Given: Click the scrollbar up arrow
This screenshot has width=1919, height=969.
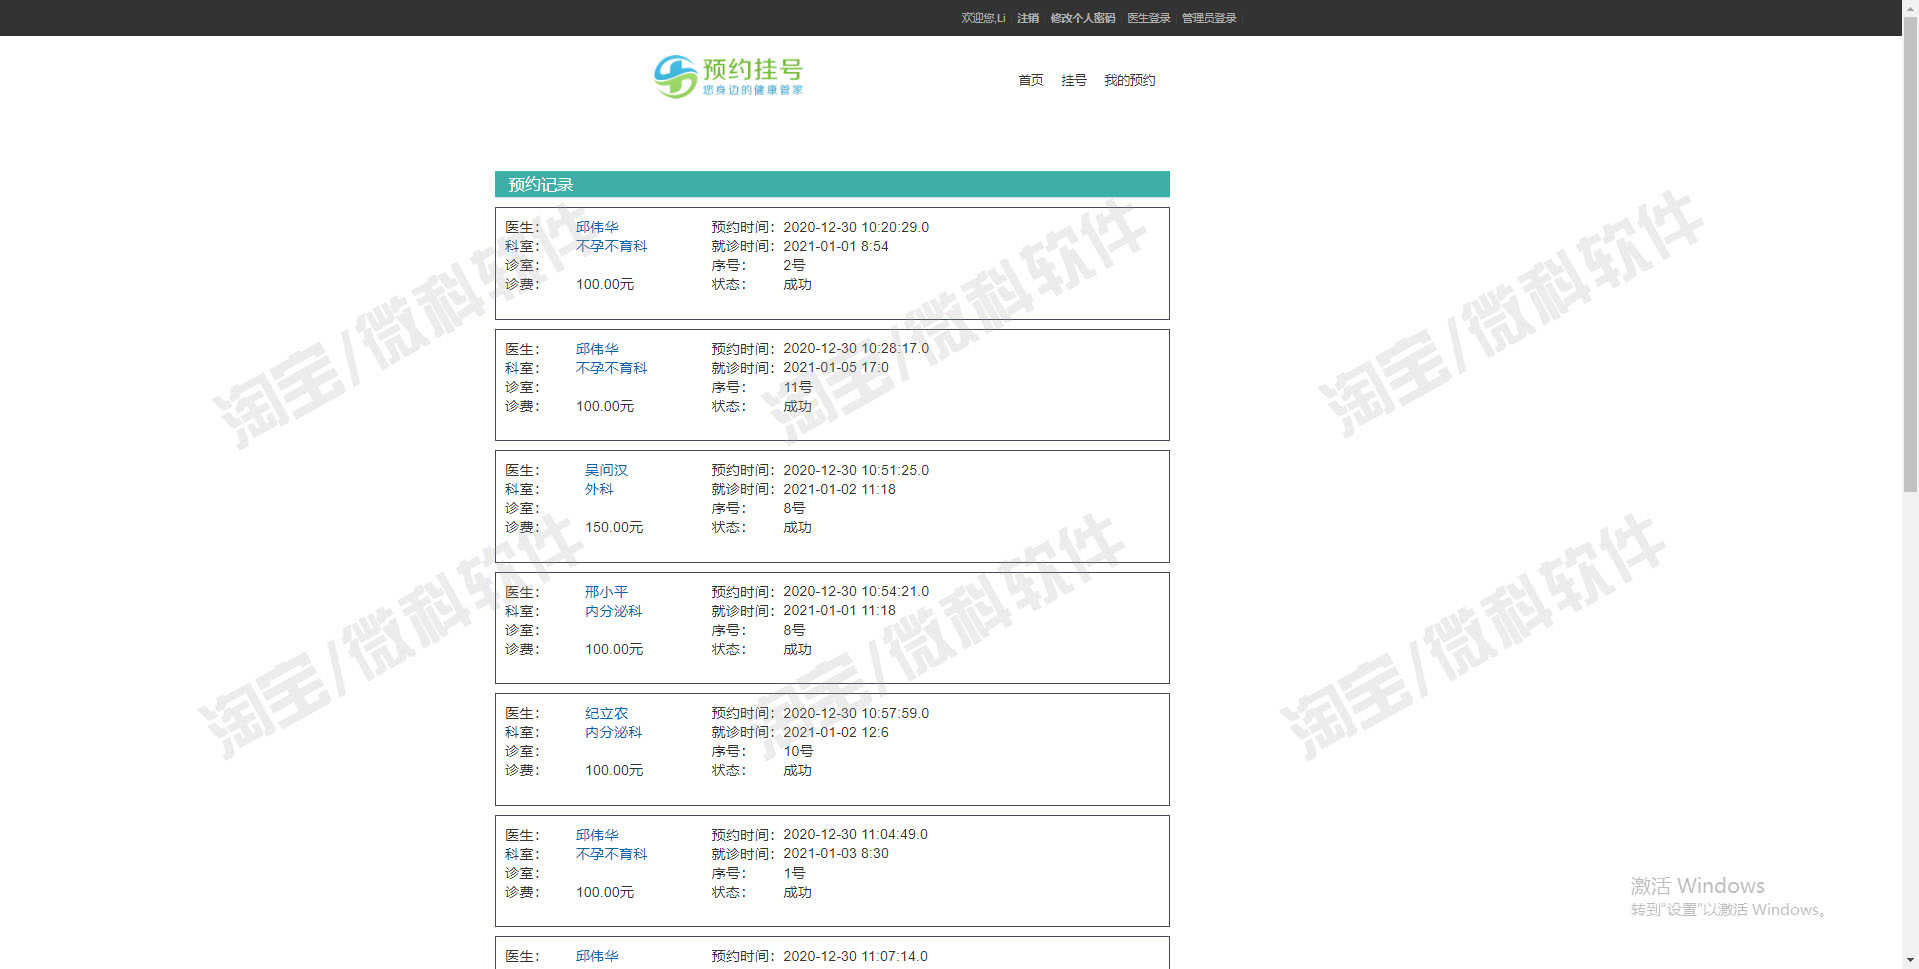Looking at the screenshot, I should tap(1910, 8).
